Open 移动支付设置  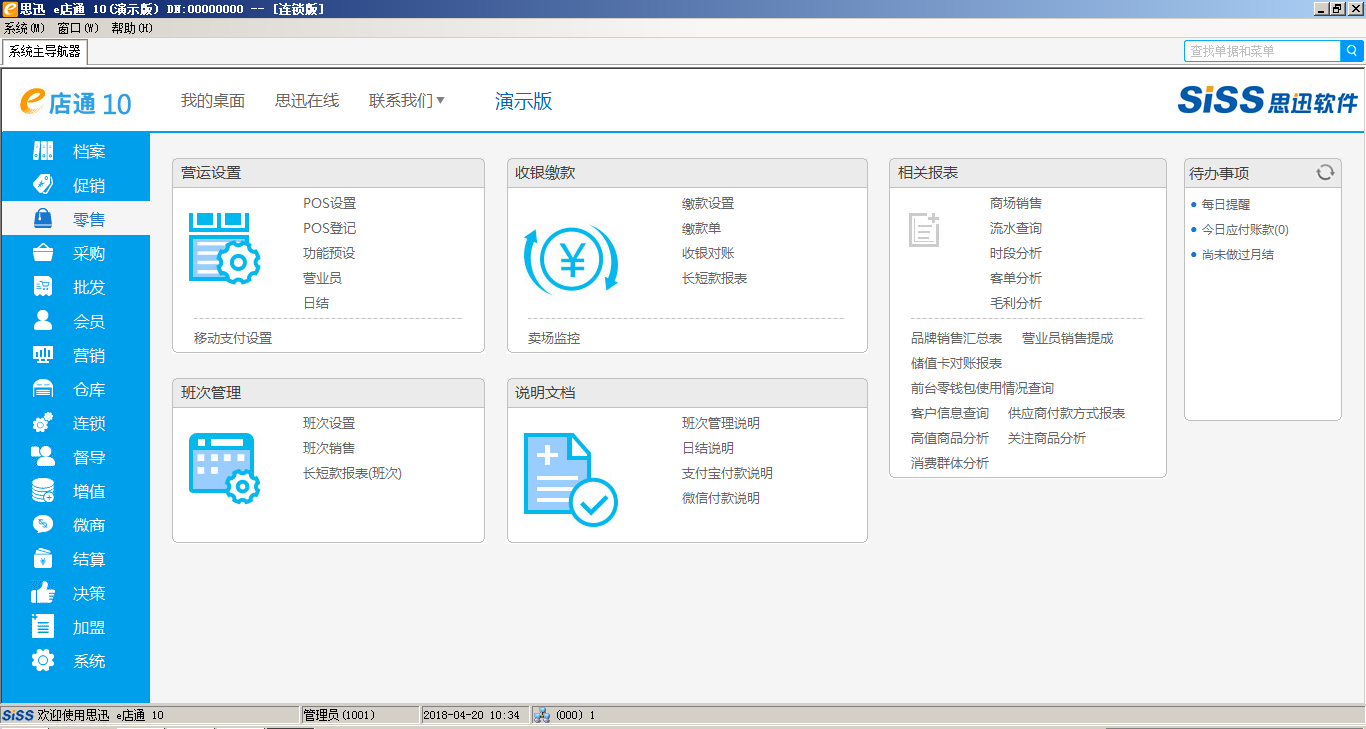click(x=233, y=338)
